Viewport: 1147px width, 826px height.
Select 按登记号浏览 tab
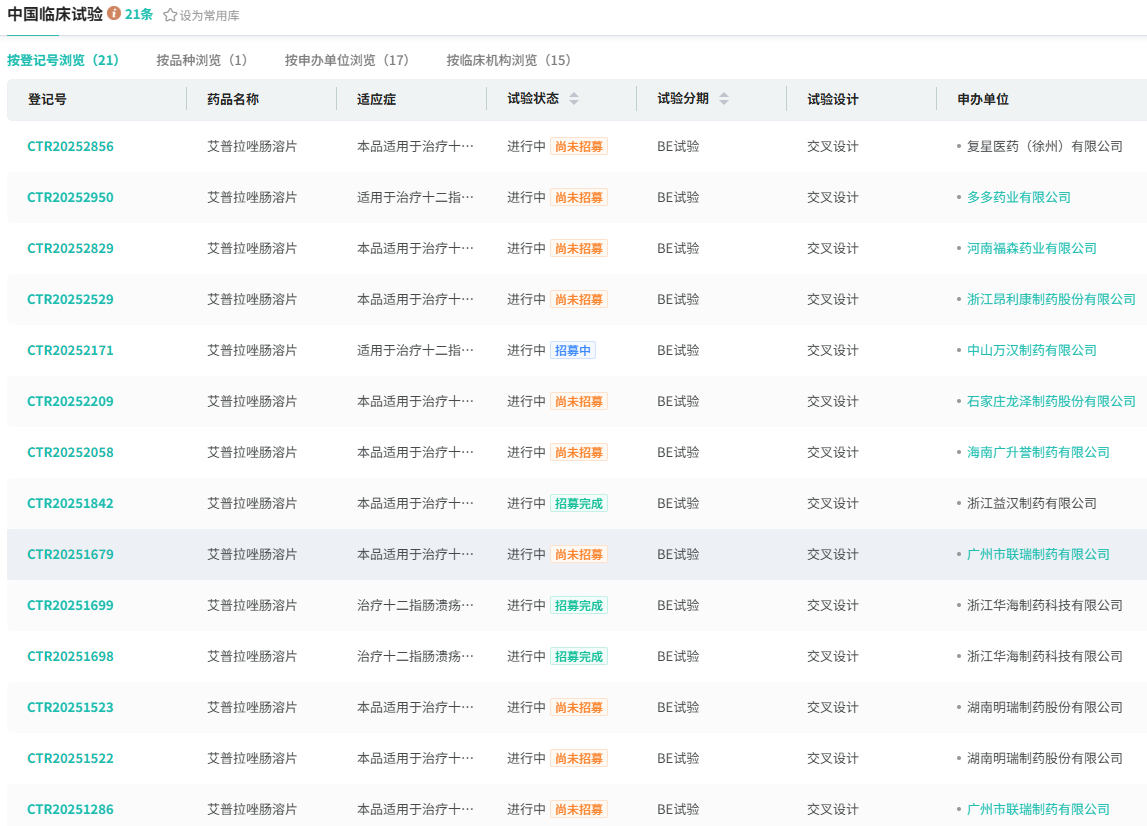point(63,60)
